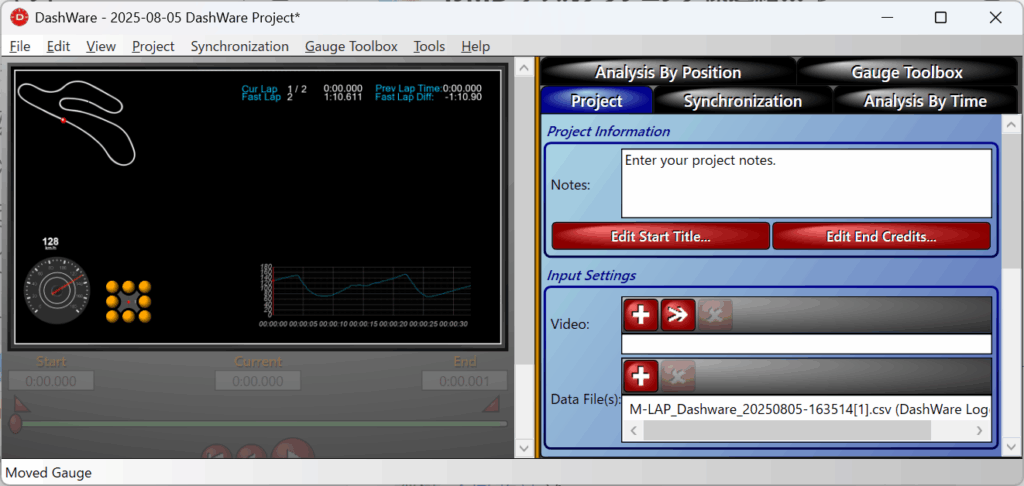Open the File menu
The height and width of the screenshot is (486, 1024).
pos(20,46)
